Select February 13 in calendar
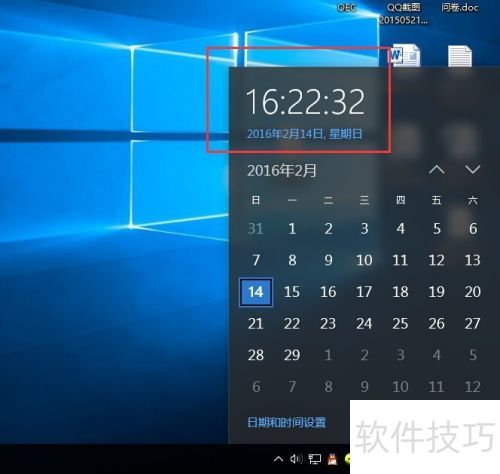Screen dimensions: 500x474 [473, 260]
